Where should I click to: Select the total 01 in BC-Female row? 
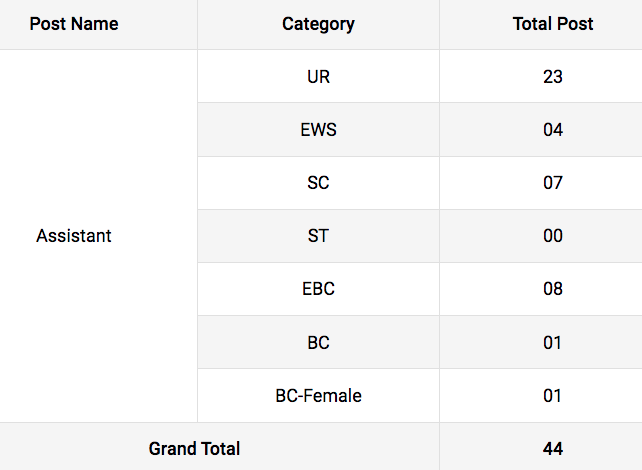[x=553, y=396]
